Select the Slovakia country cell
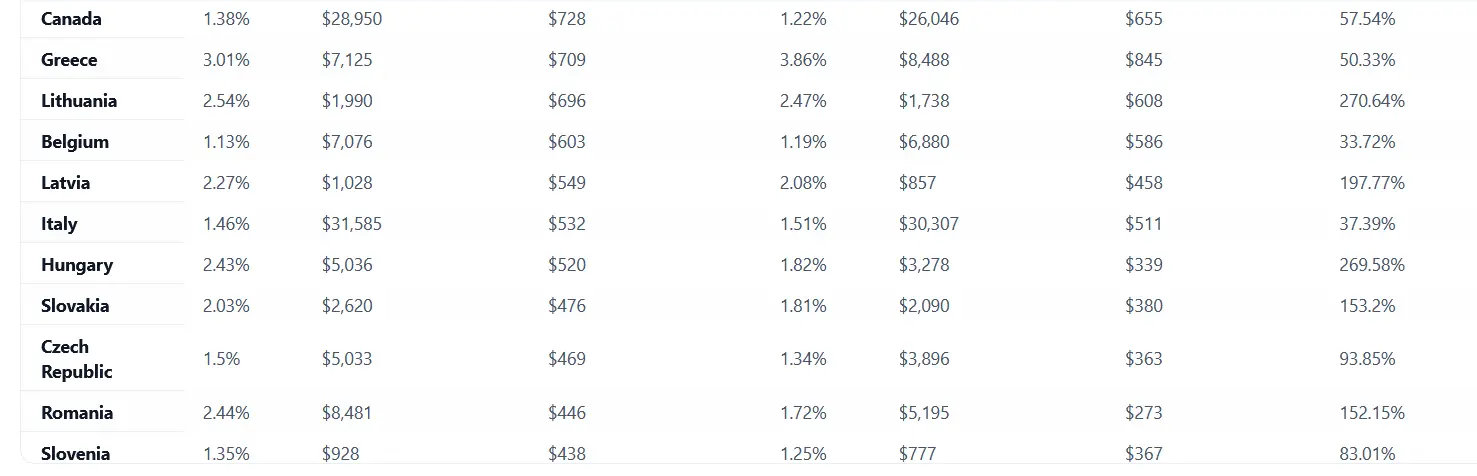 [75, 306]
